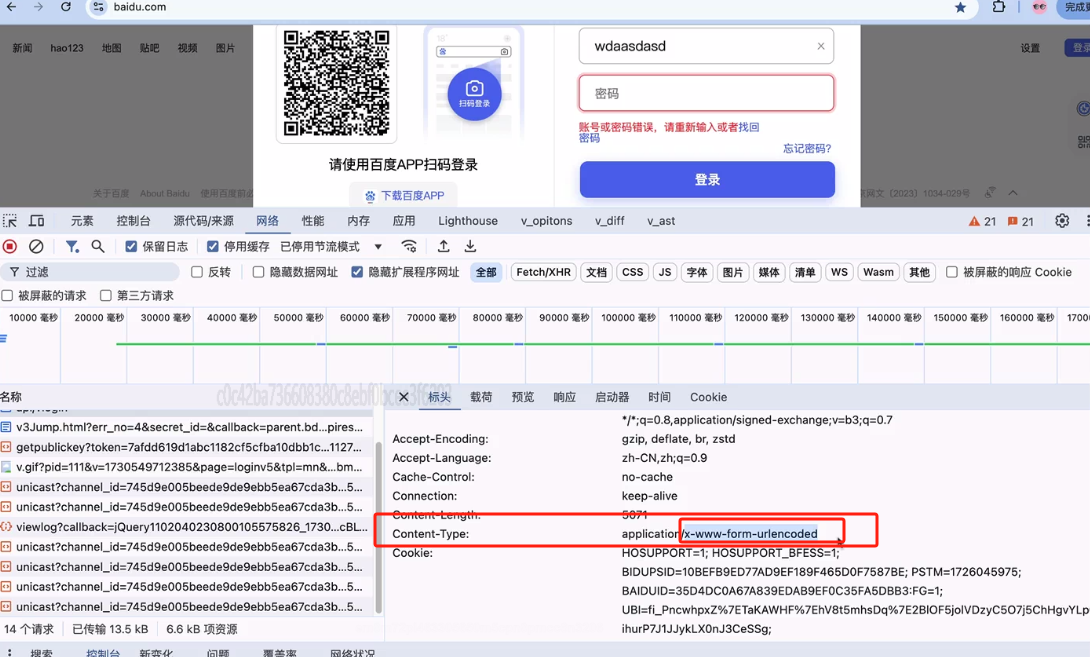The height and width of the screenshot is (657, 1090).
Task: Click site info icon in address bar
Action: [x=99, y=7]
